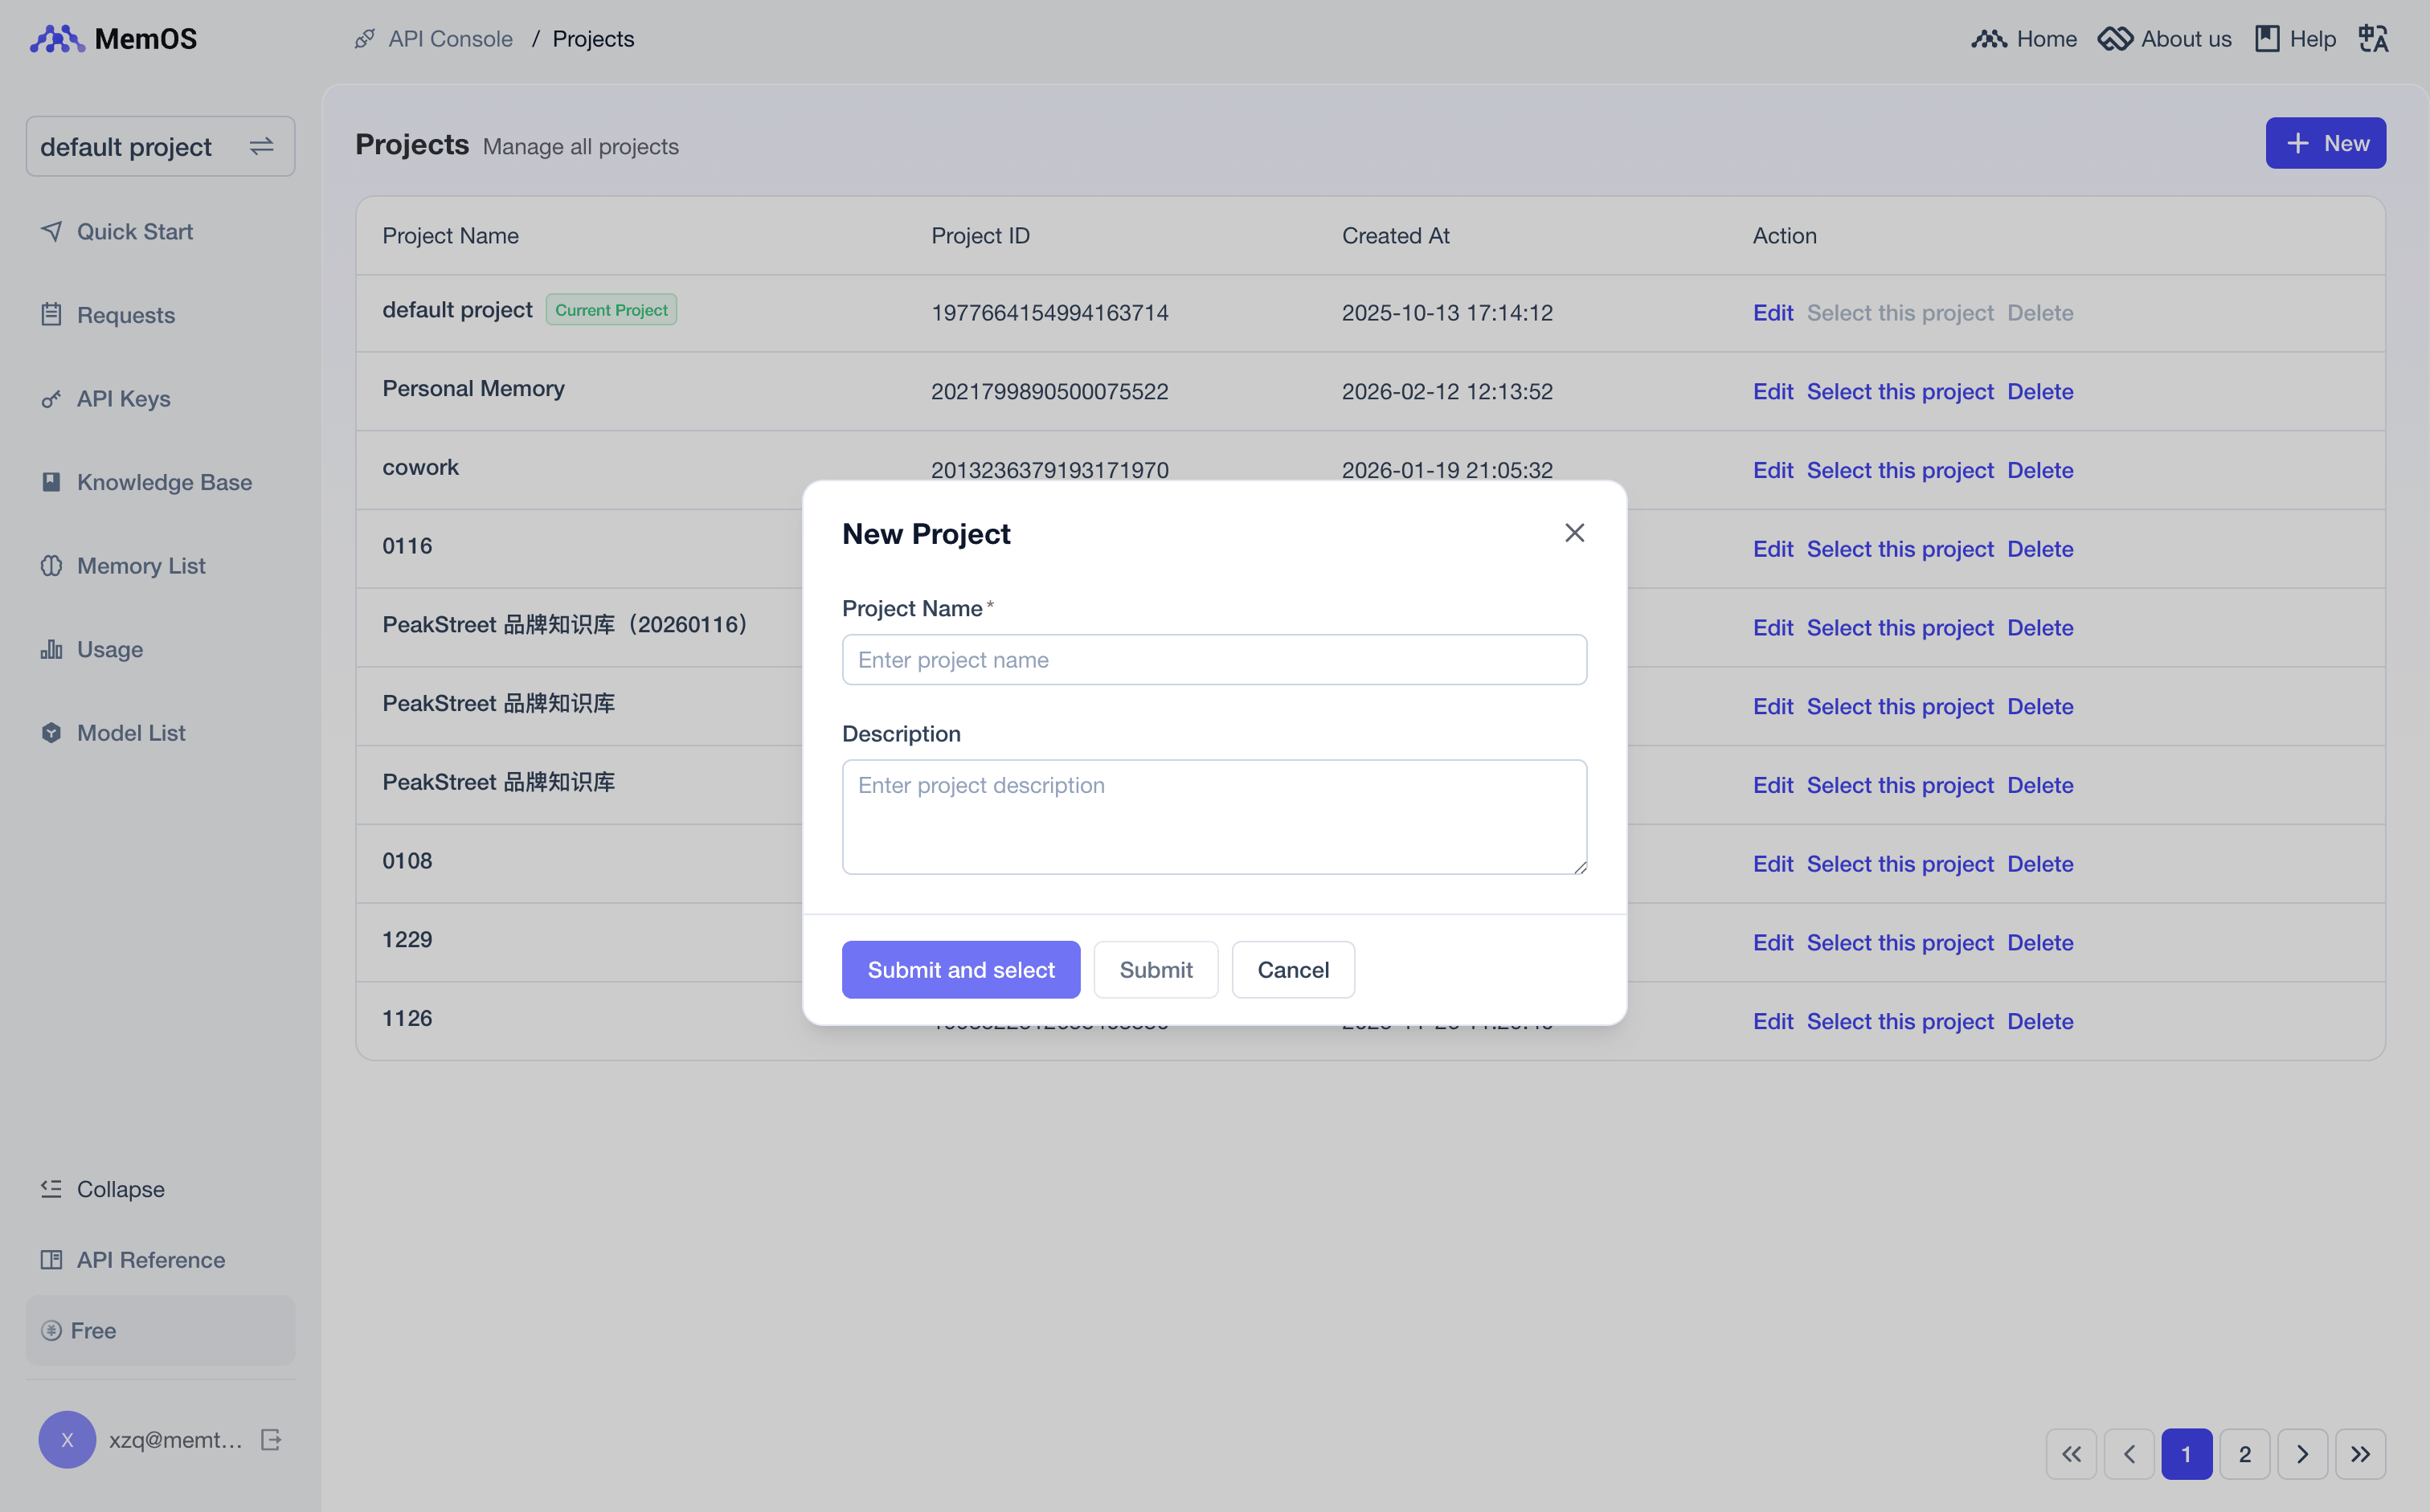Click the Requests clipboard icon
The image size is (2430, 1512).
click(52, 314)
